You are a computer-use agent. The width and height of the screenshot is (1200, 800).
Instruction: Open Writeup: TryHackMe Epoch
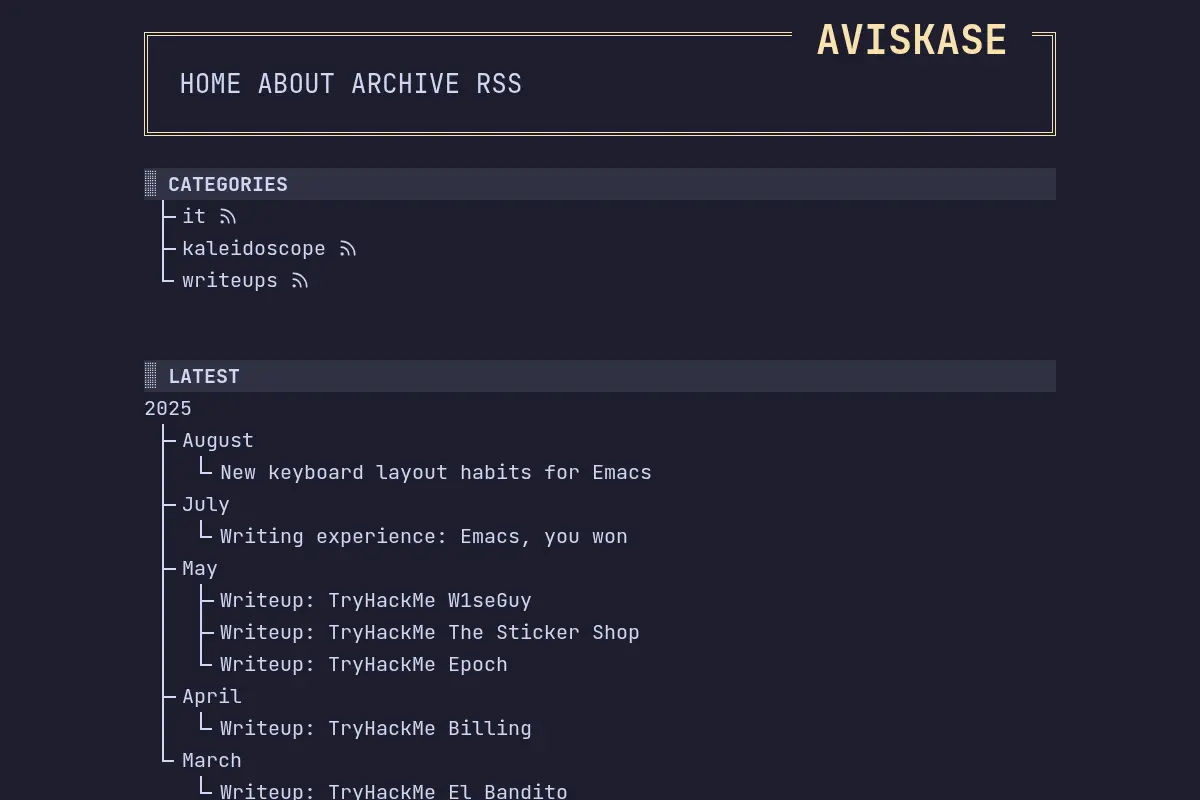[x=364, y=664]
